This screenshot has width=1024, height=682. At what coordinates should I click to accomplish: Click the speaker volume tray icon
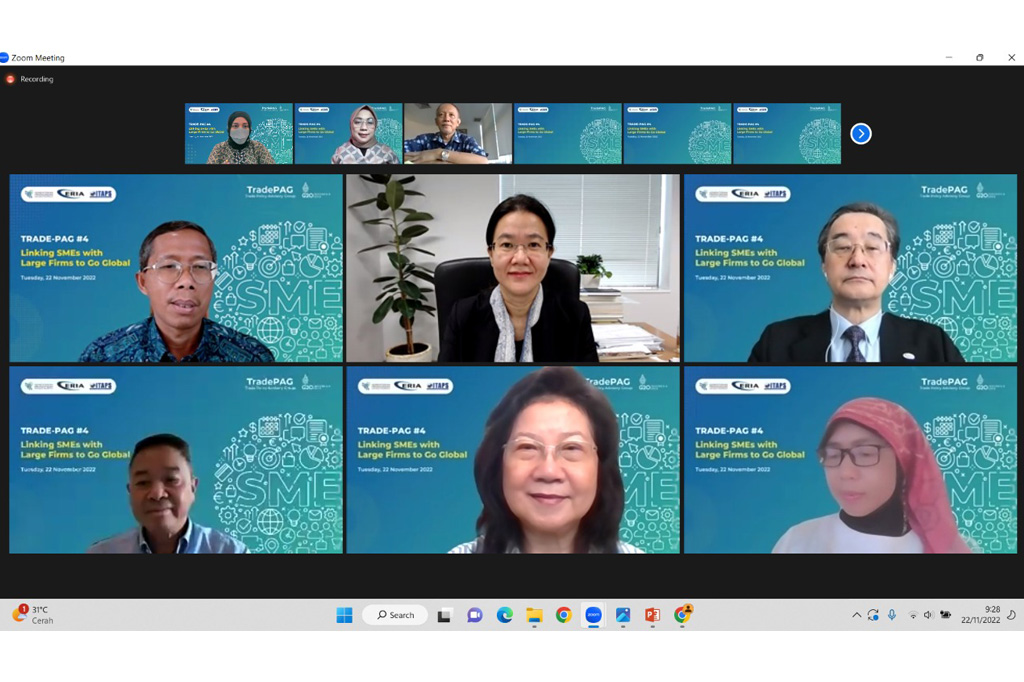(928, 615)
